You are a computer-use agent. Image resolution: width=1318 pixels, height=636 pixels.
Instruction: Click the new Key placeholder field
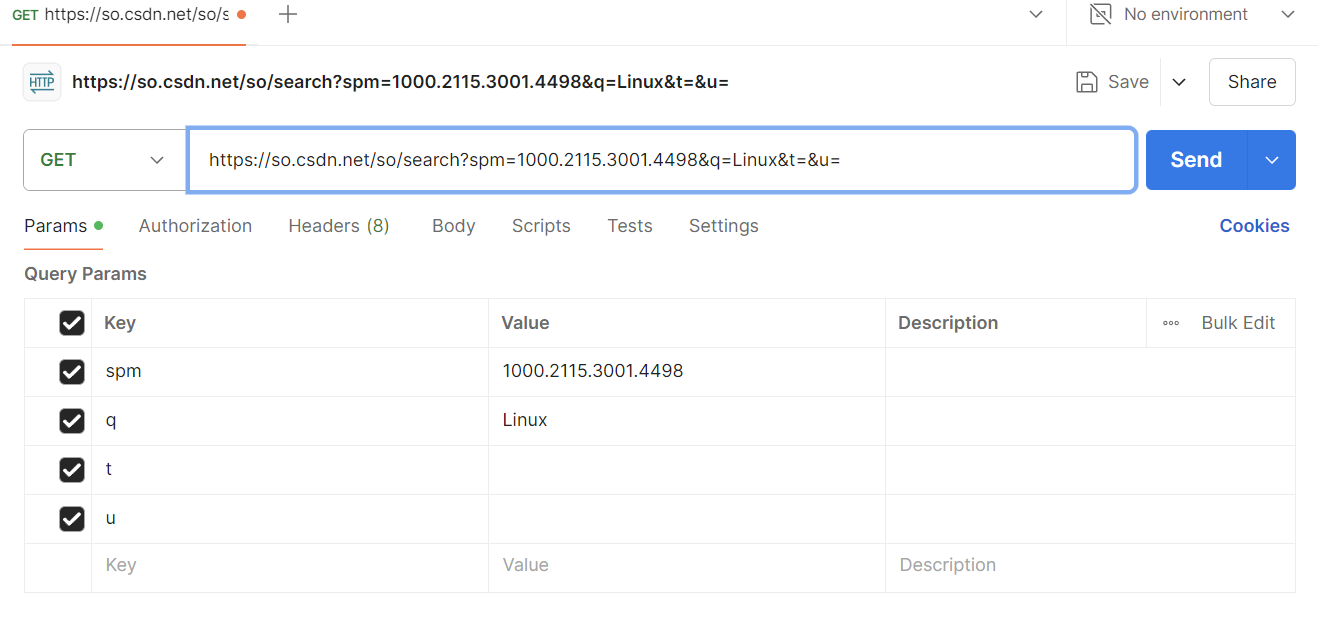[x=290, y=566]
